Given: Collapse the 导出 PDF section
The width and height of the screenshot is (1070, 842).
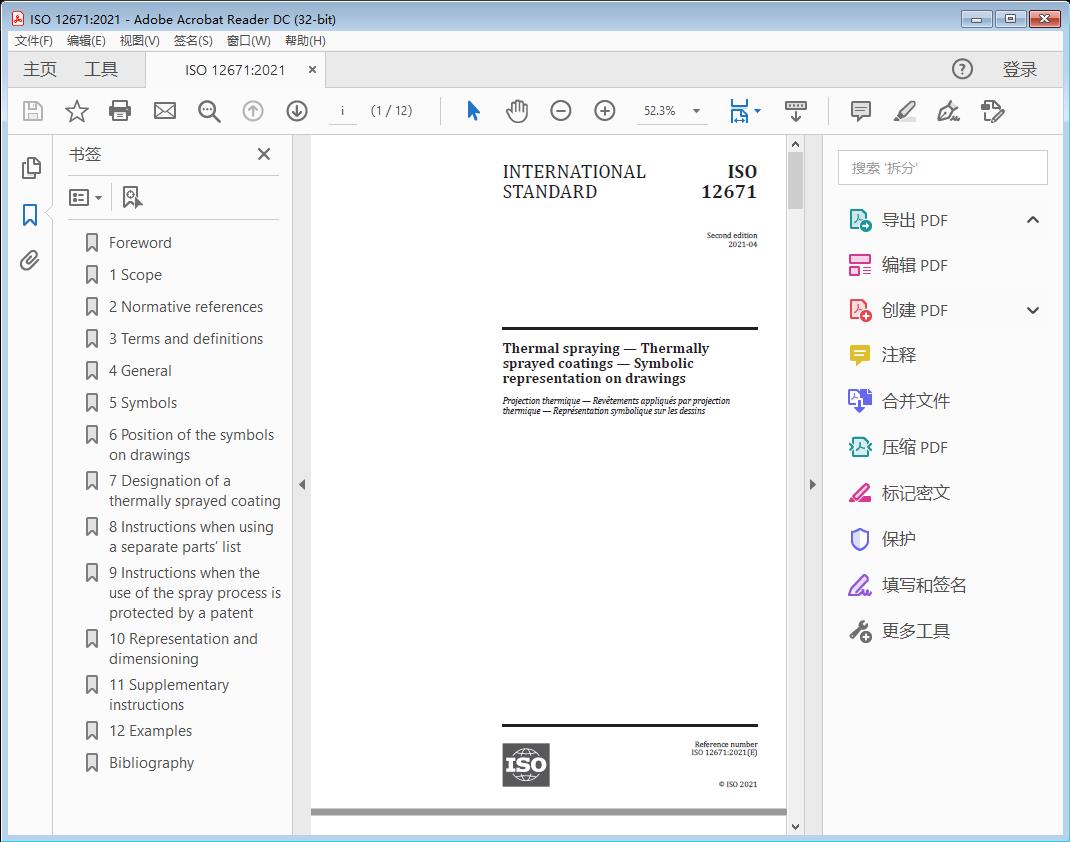Looking at the screenshot, I should coord(1033,220).
